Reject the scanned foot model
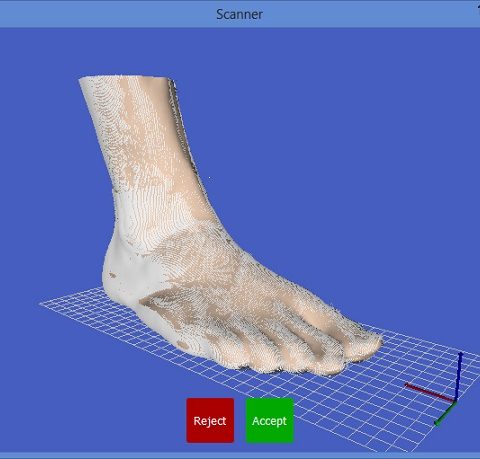The width and height of the screenshot is (480, 459). point(210,420)
